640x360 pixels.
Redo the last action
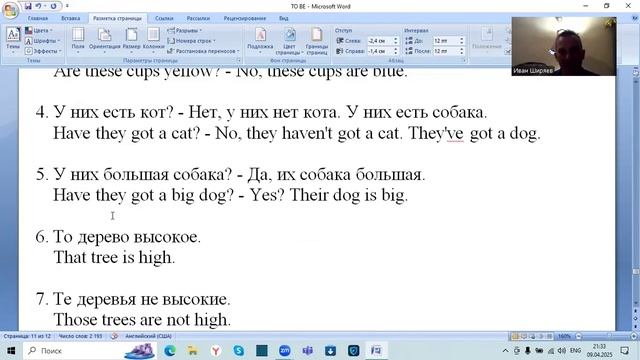click(x=53, y=6)
